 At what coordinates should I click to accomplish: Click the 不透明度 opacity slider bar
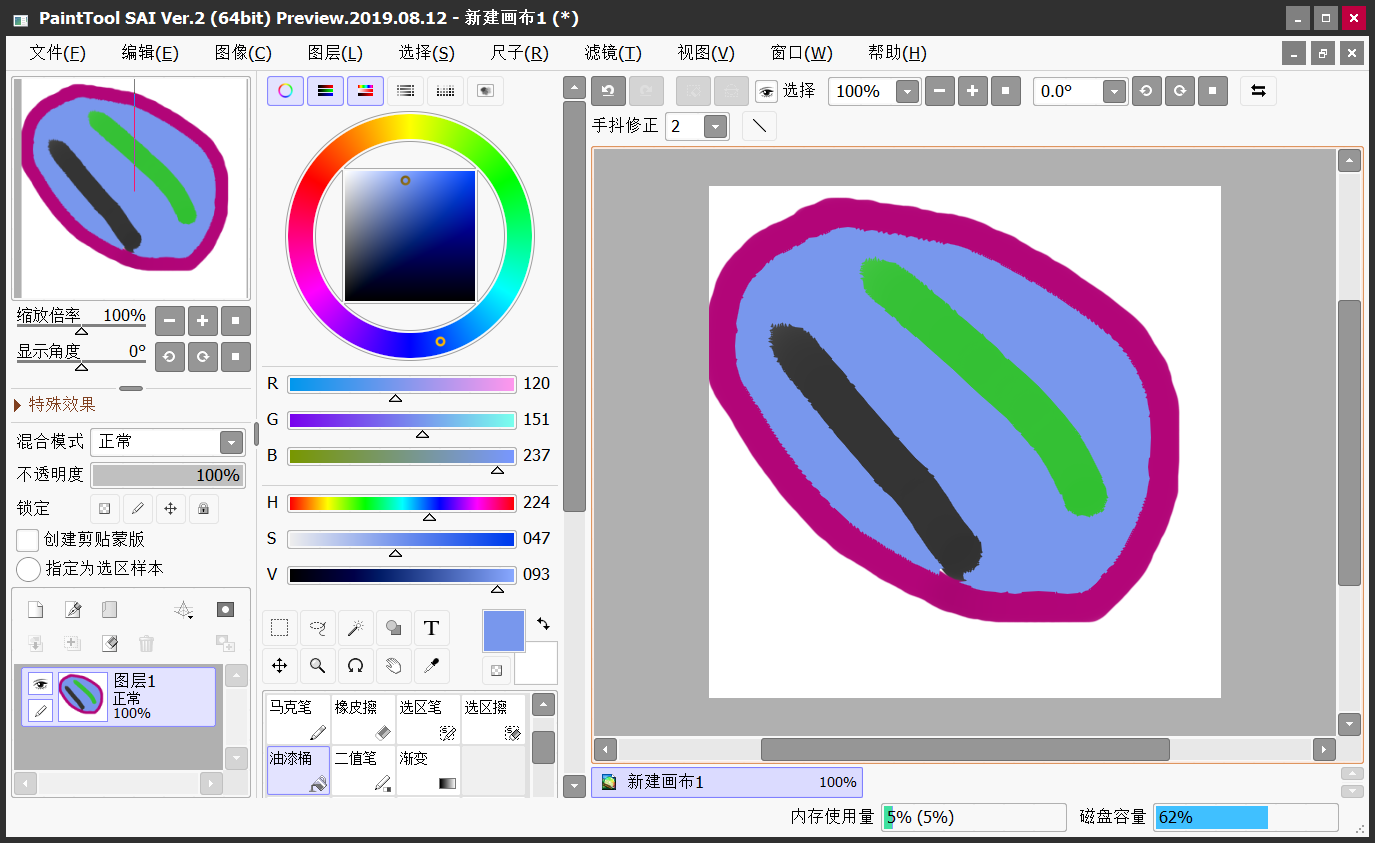pyautogui.click(x=168, y=475)
